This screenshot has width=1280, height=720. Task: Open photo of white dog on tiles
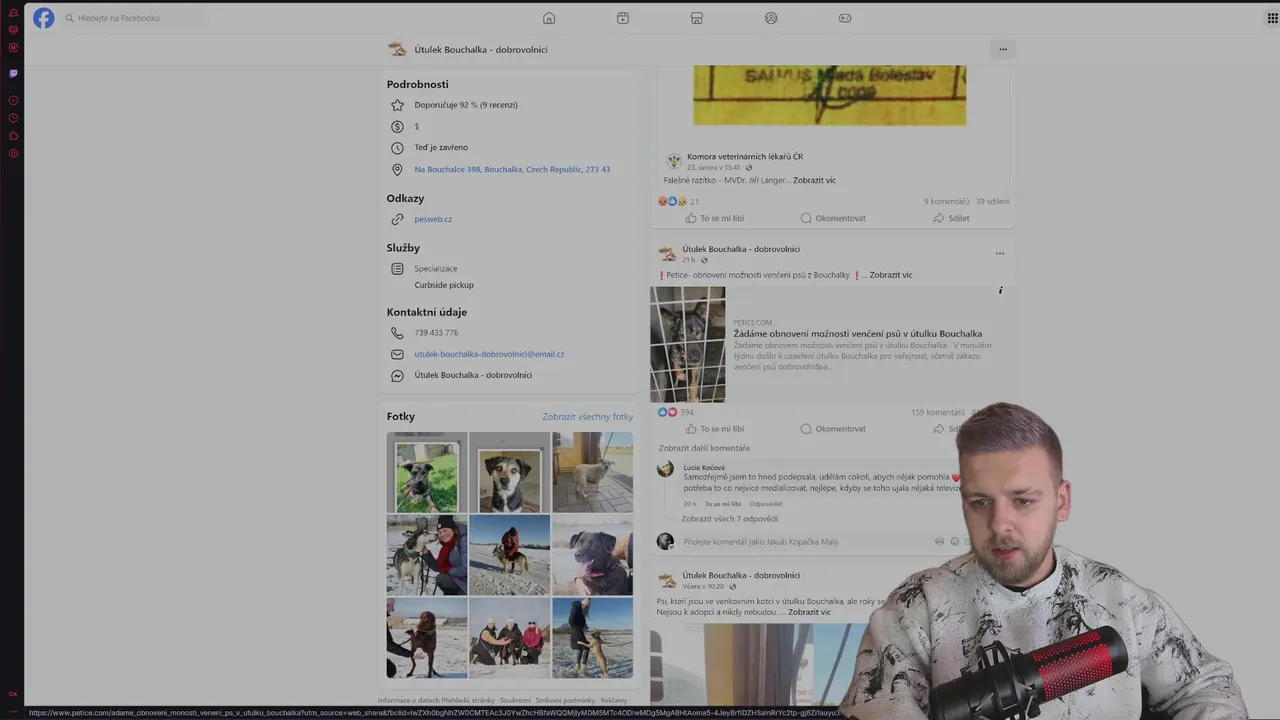pyautogui.click(x=593, y=472)
